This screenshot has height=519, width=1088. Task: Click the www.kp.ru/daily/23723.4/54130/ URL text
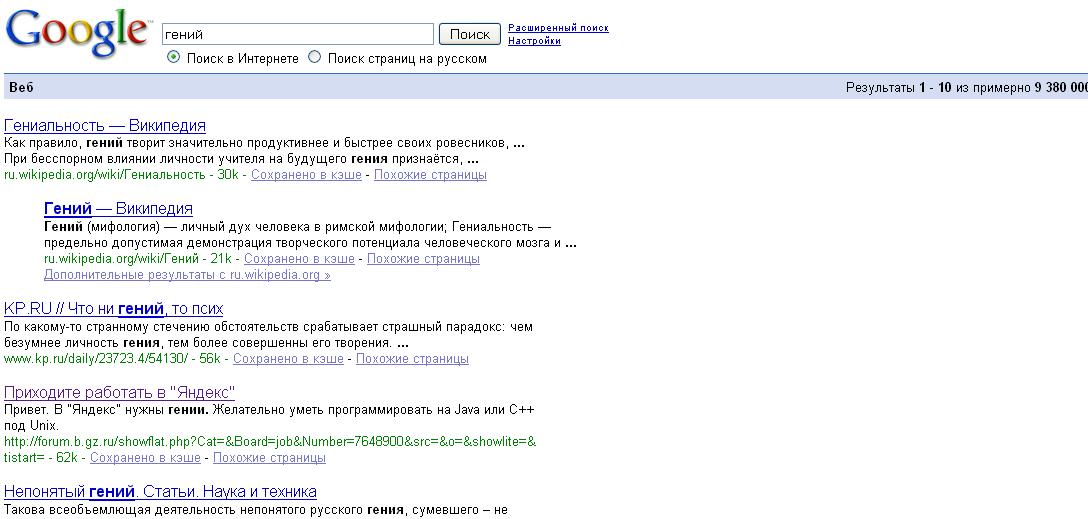[96, 359]
